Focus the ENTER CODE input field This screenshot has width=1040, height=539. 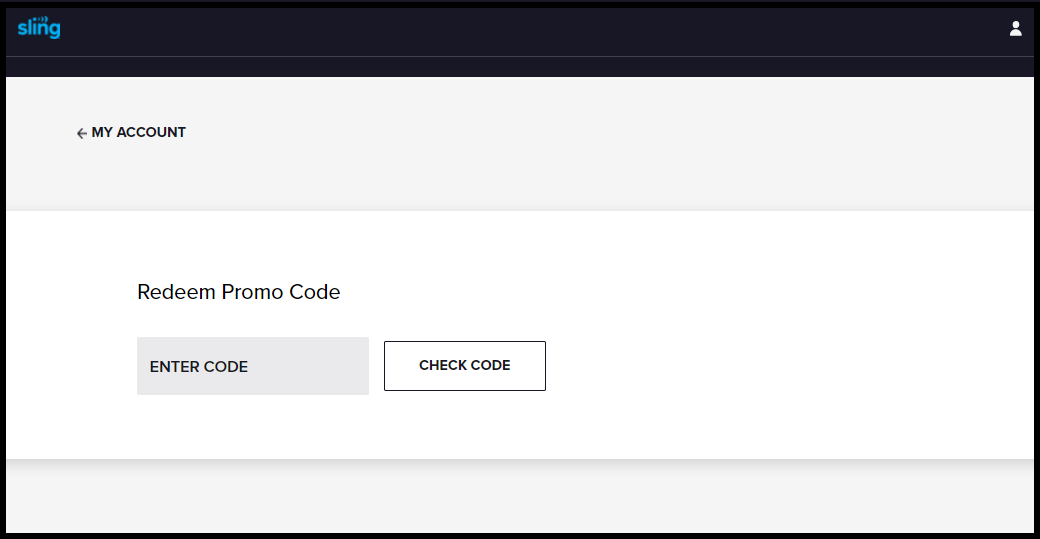click(x=253, y=366)
